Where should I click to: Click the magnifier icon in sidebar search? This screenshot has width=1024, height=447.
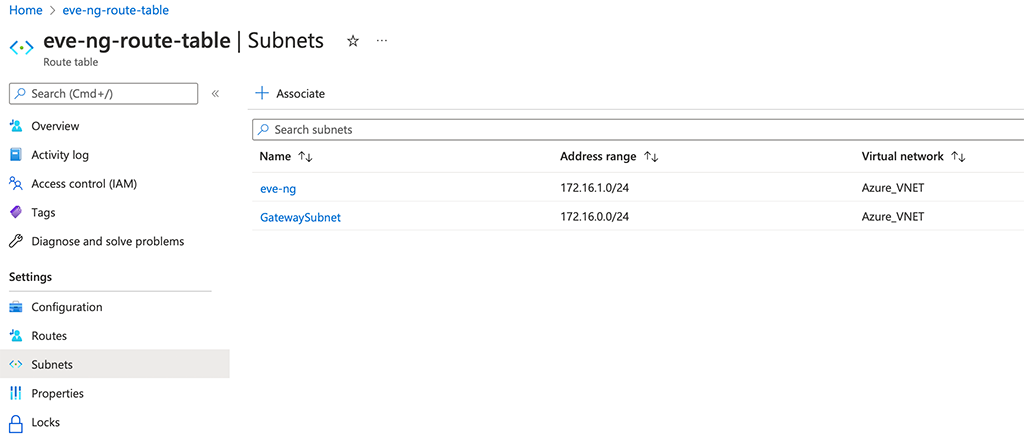pyautogui.click(x=21, y=94)
